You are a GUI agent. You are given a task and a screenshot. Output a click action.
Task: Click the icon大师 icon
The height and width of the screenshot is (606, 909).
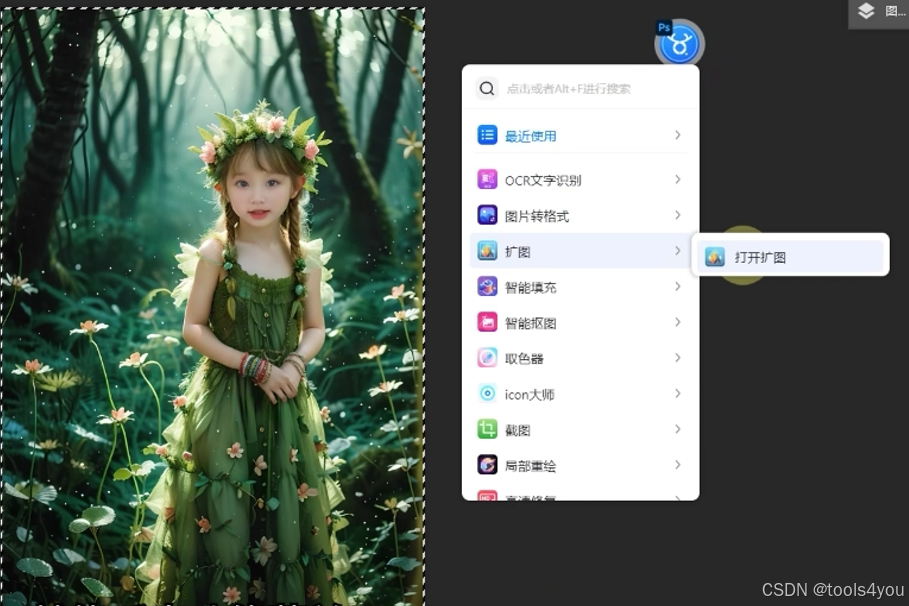[x=487, y=394]
